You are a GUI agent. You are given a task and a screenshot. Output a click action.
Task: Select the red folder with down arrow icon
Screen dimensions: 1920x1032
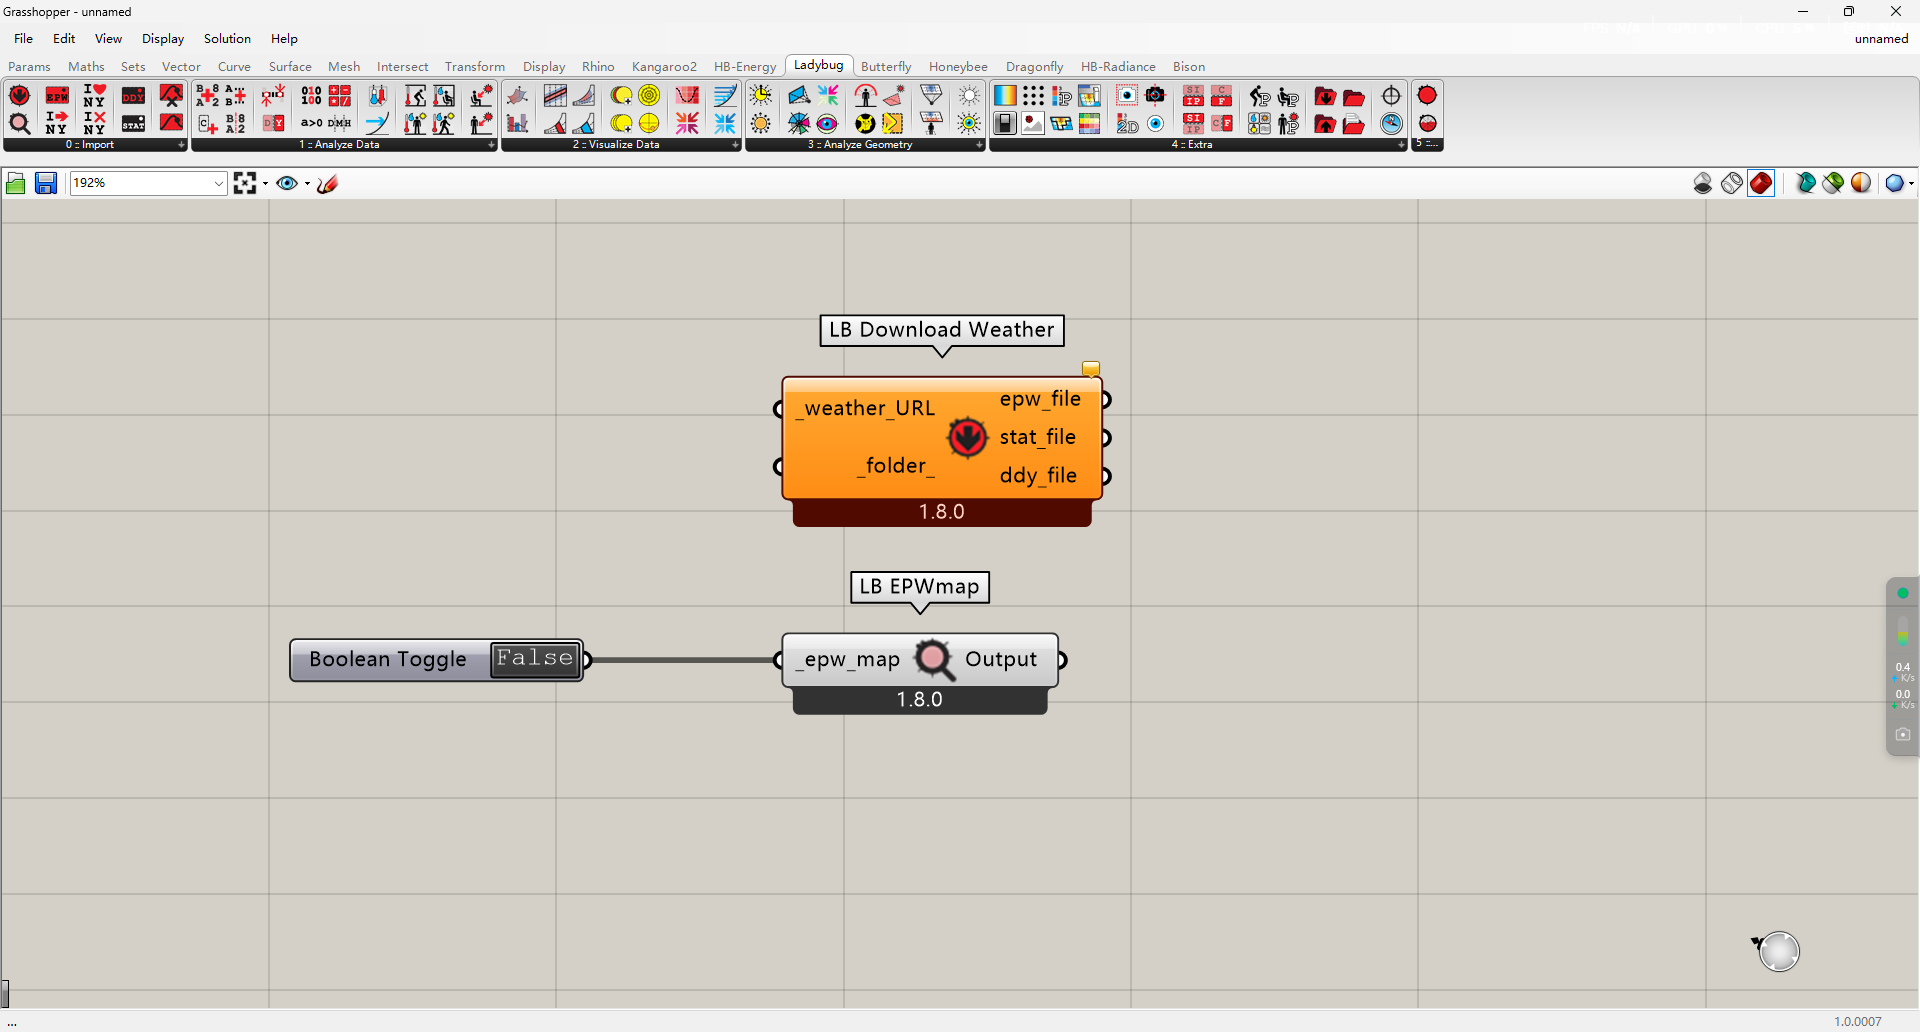coord(1325,96)
